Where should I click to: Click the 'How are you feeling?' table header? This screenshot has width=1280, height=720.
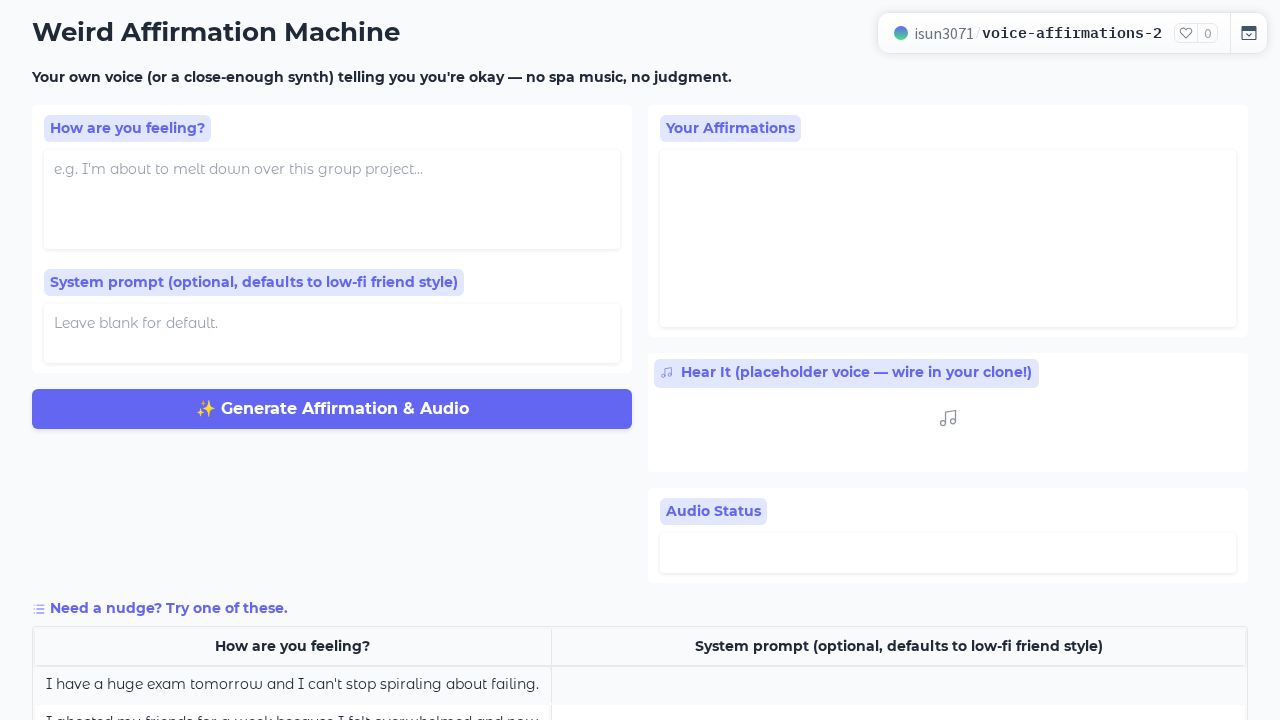pos(293,647)
